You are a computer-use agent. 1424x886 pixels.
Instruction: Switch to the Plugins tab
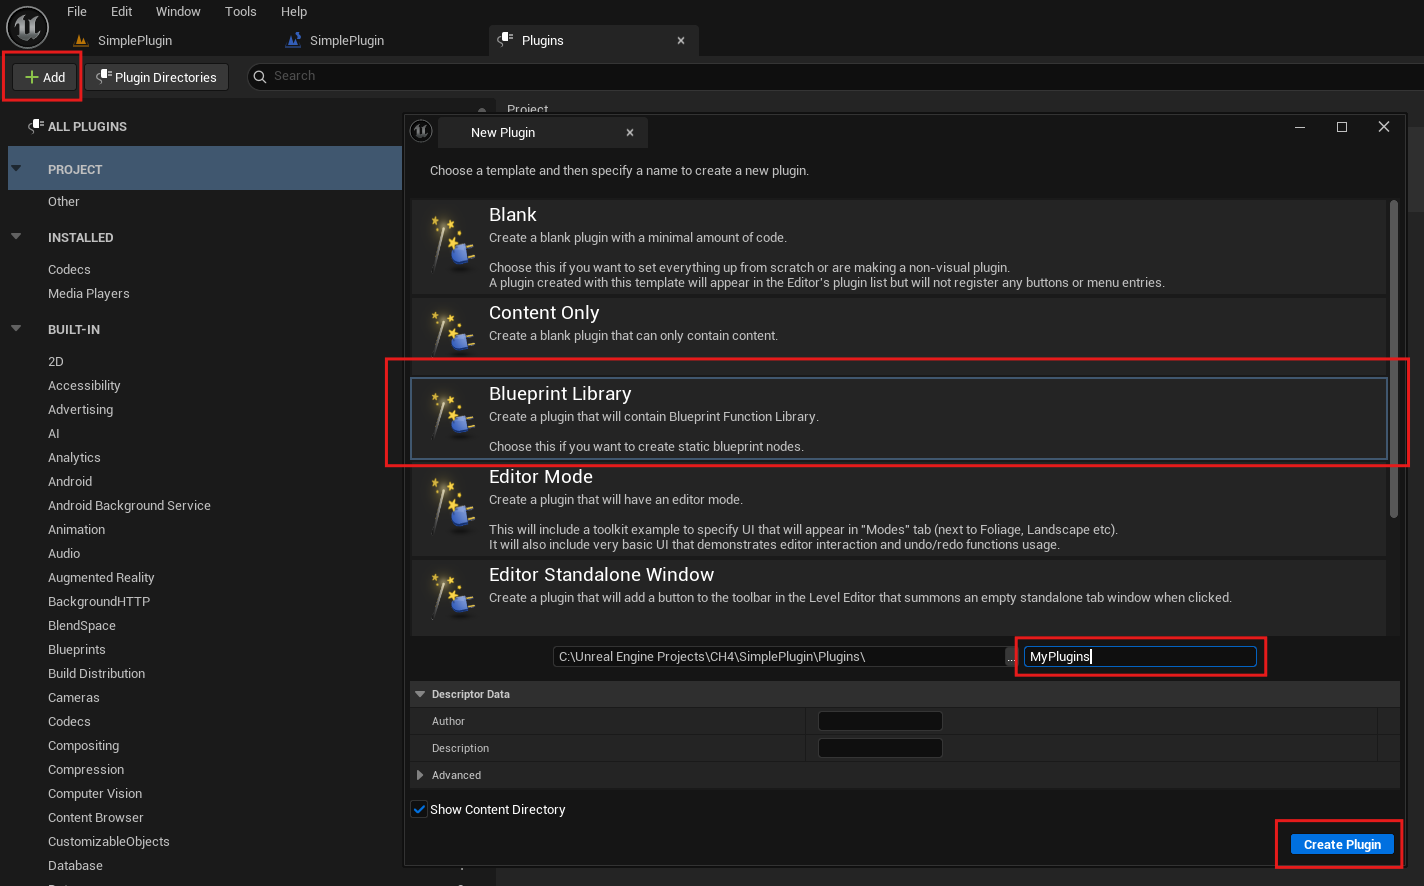point(592,40)
